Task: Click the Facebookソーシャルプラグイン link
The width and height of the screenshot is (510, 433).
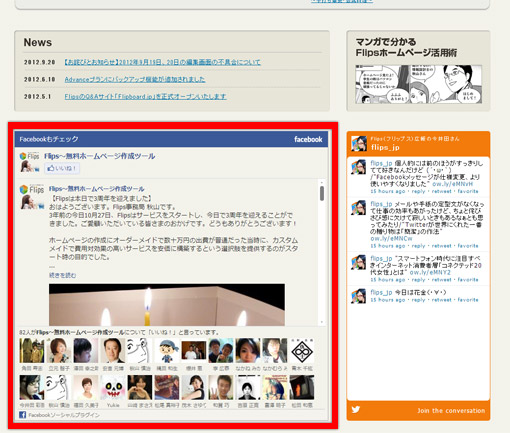Action: pos(64,415)
